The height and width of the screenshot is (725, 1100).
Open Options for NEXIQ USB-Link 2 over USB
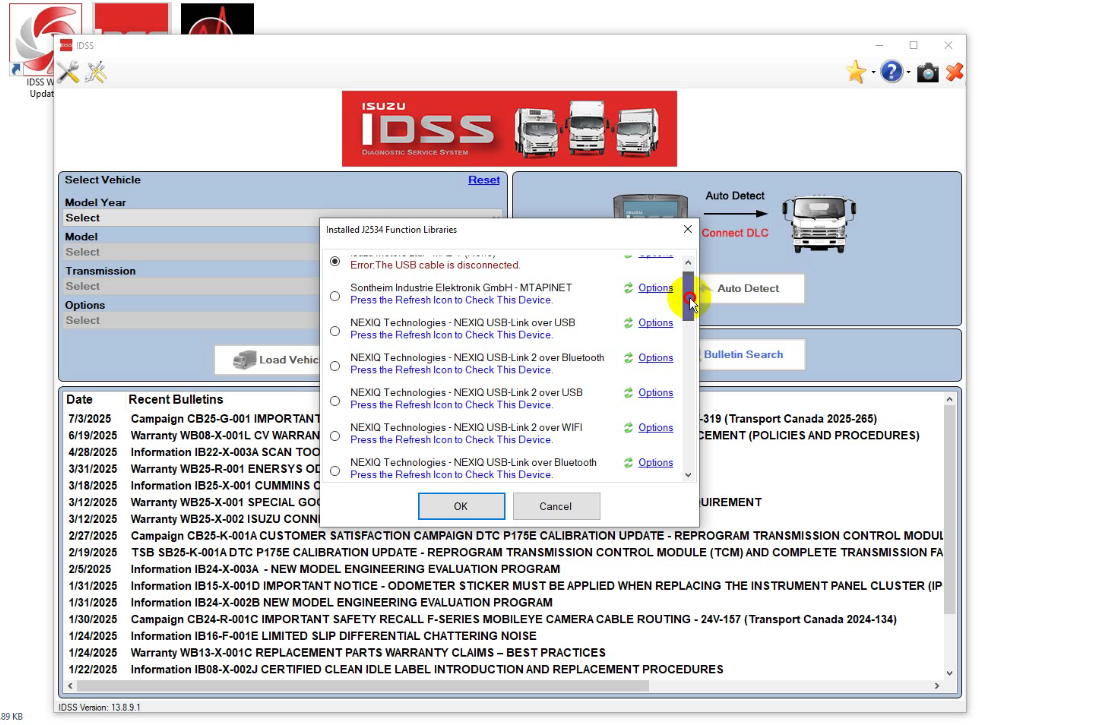pos(655,393)
